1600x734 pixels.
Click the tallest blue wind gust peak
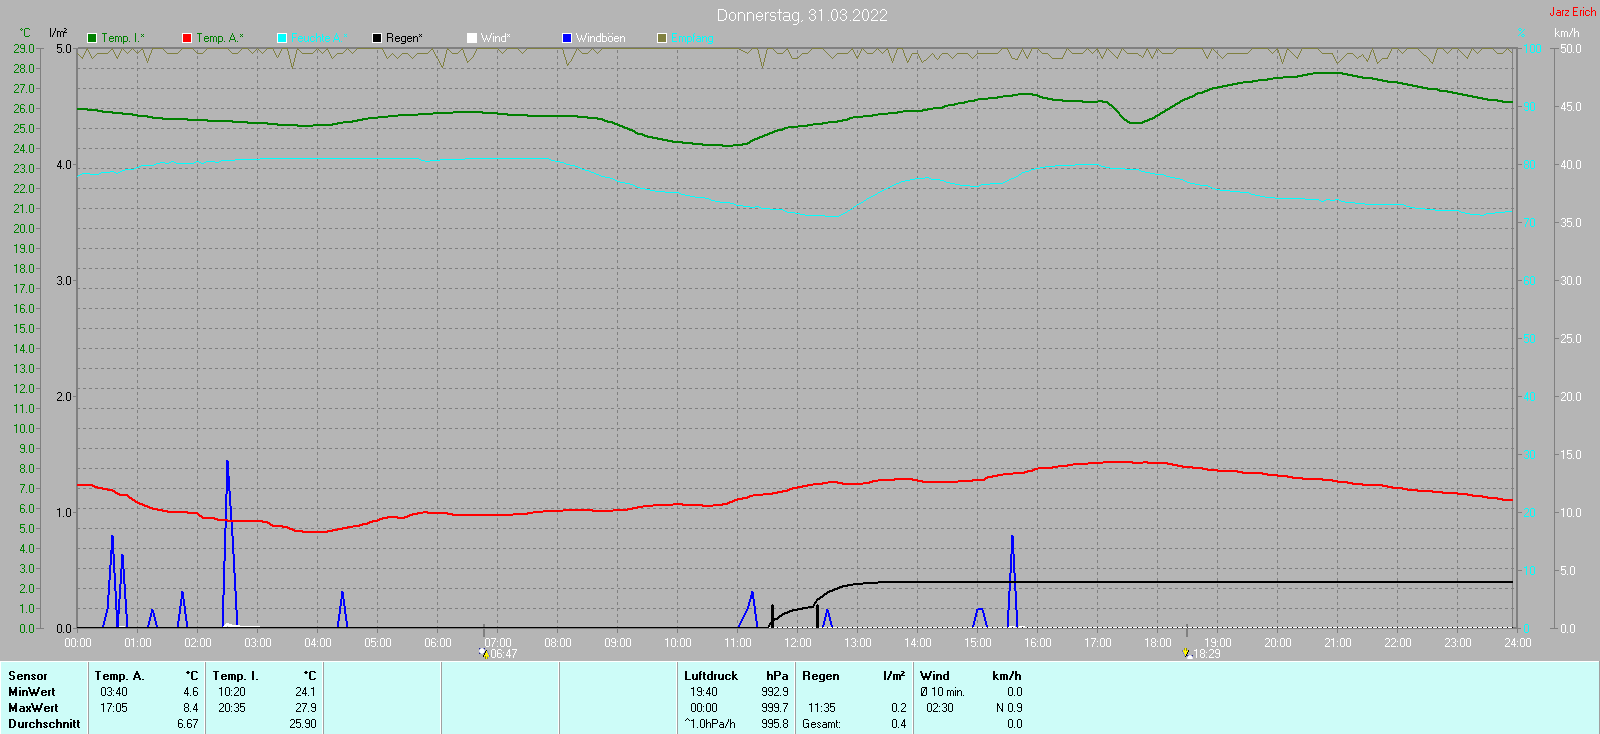tap(228, 462)
